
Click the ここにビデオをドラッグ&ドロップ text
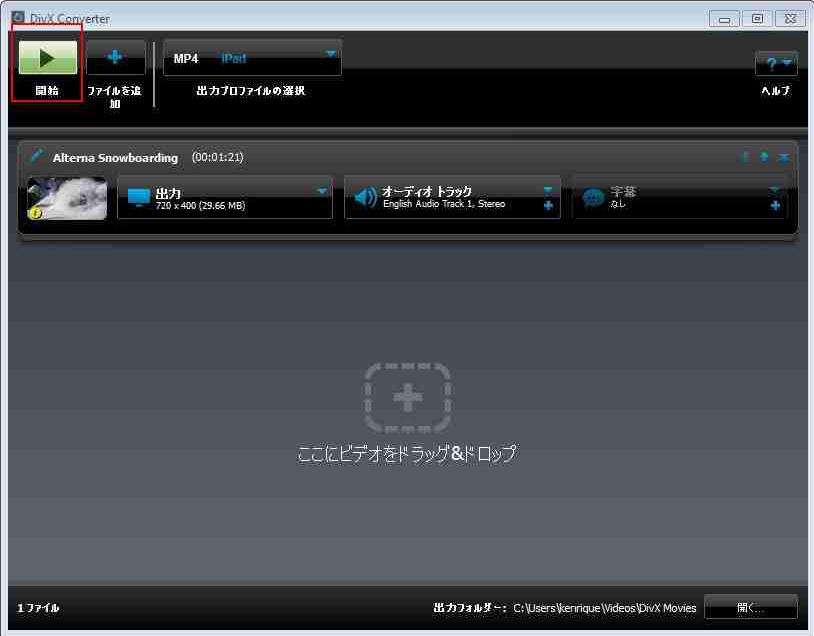point(407,453)
